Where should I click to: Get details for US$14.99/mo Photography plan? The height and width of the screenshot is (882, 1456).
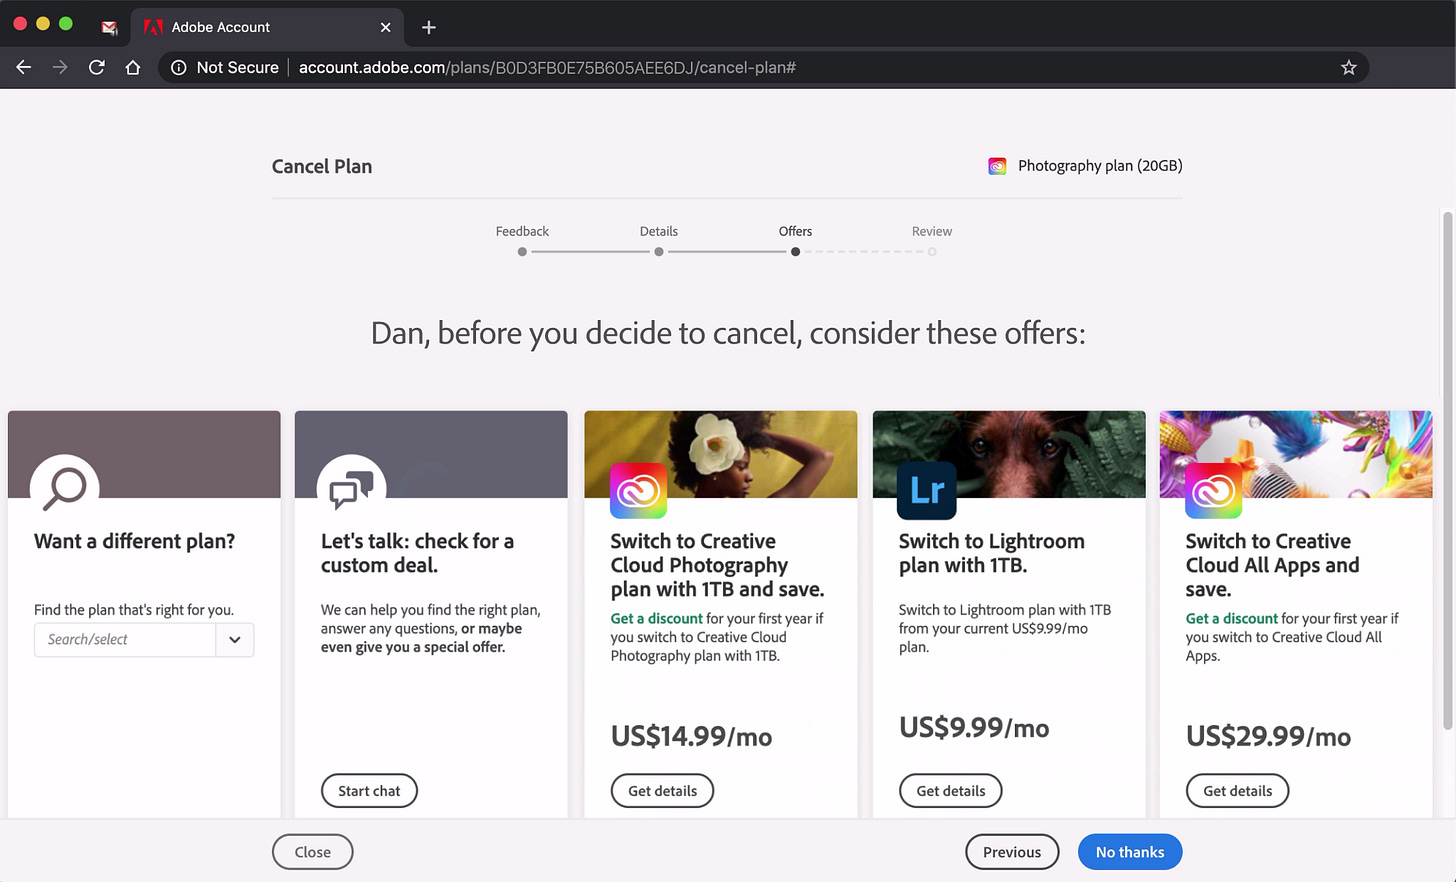click(x=662, y=791)
